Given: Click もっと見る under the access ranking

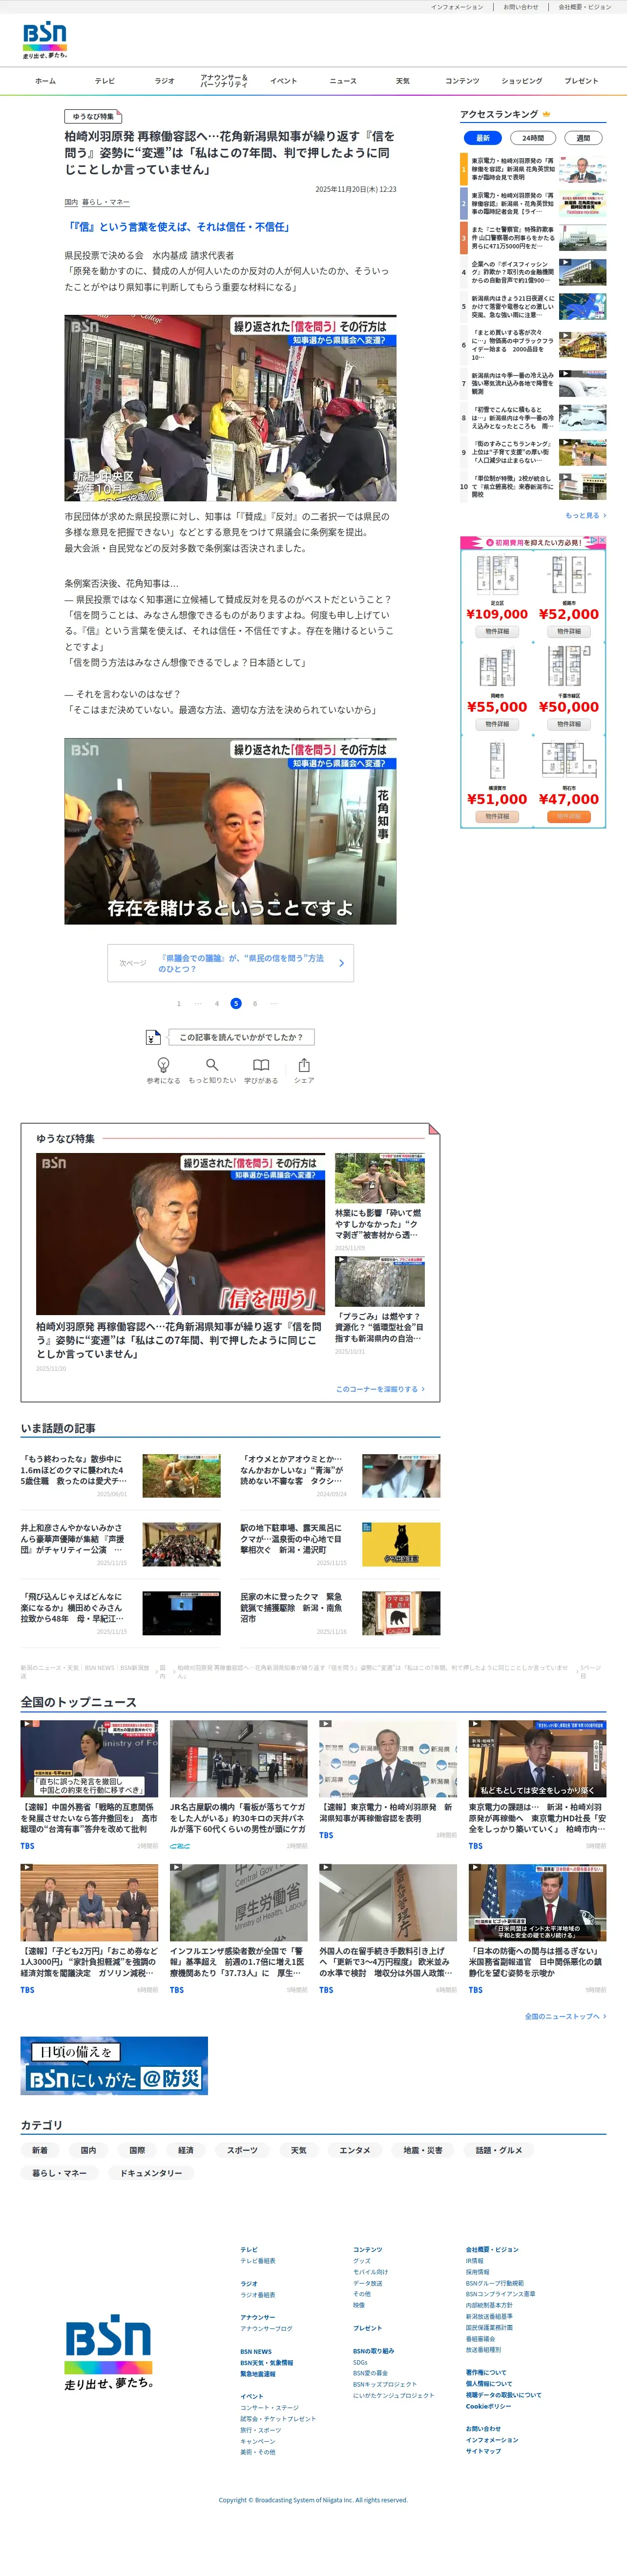Looking at the screenshot, I should coord(586,515).
